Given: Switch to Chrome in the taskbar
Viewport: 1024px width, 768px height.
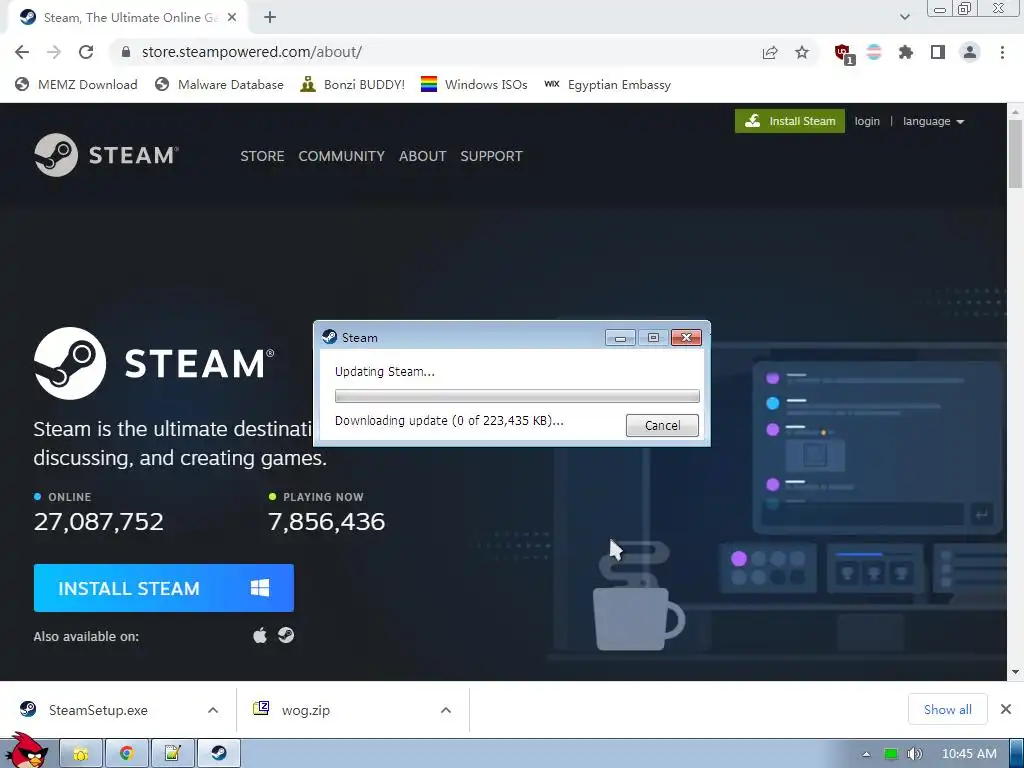Looking at the screenshot, I should [x=127, y=754].
